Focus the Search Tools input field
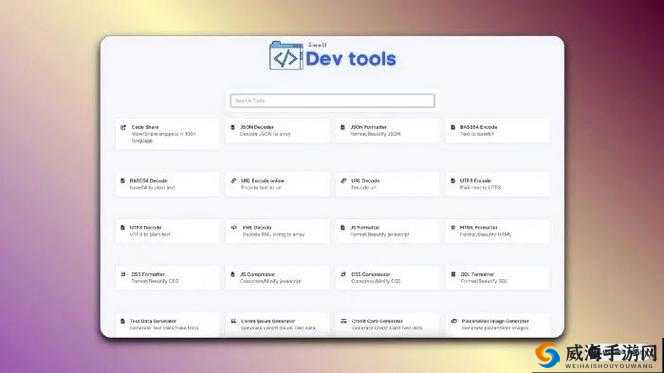Image resolution: width=664 pixels, height=373 pixels. pos(332,101)
